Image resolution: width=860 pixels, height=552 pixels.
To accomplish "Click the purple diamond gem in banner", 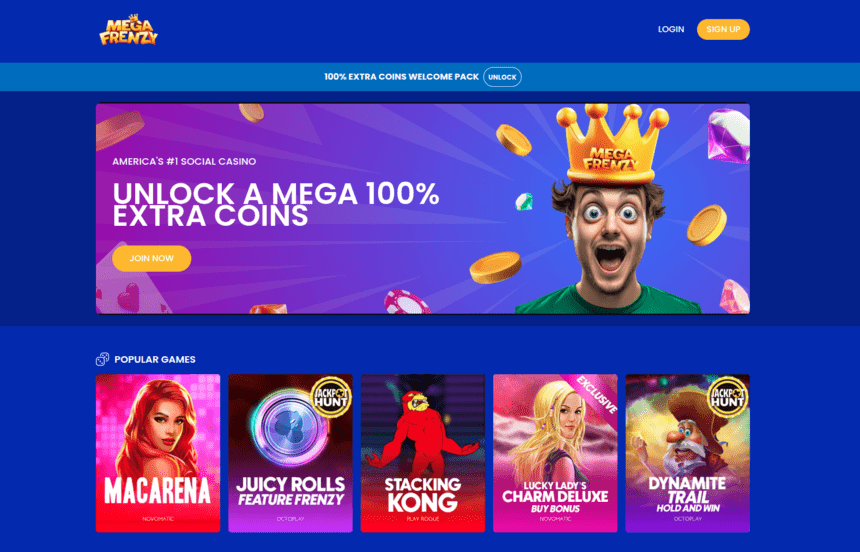I will pyautogui.click(x=728, y=135).
